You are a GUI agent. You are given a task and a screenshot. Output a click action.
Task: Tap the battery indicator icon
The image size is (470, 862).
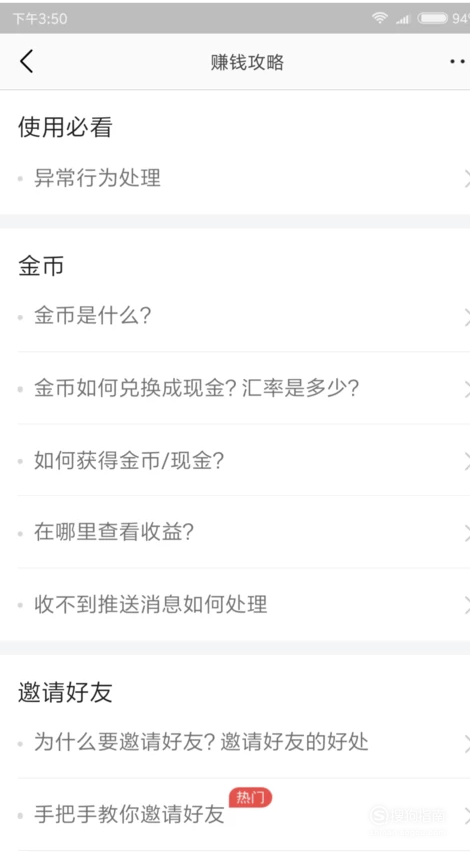(x=433, y=18)
